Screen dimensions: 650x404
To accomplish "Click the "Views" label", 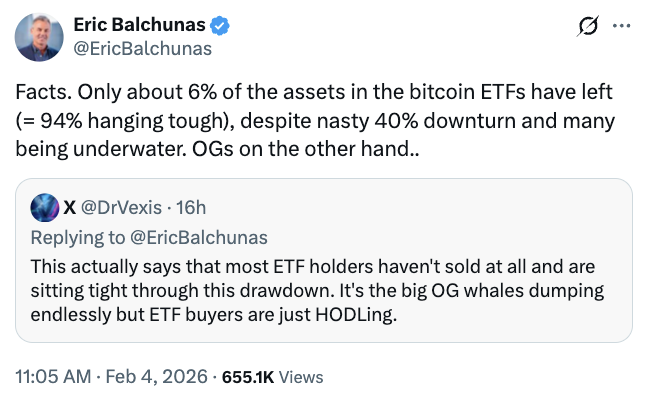I will click(301, 377).
